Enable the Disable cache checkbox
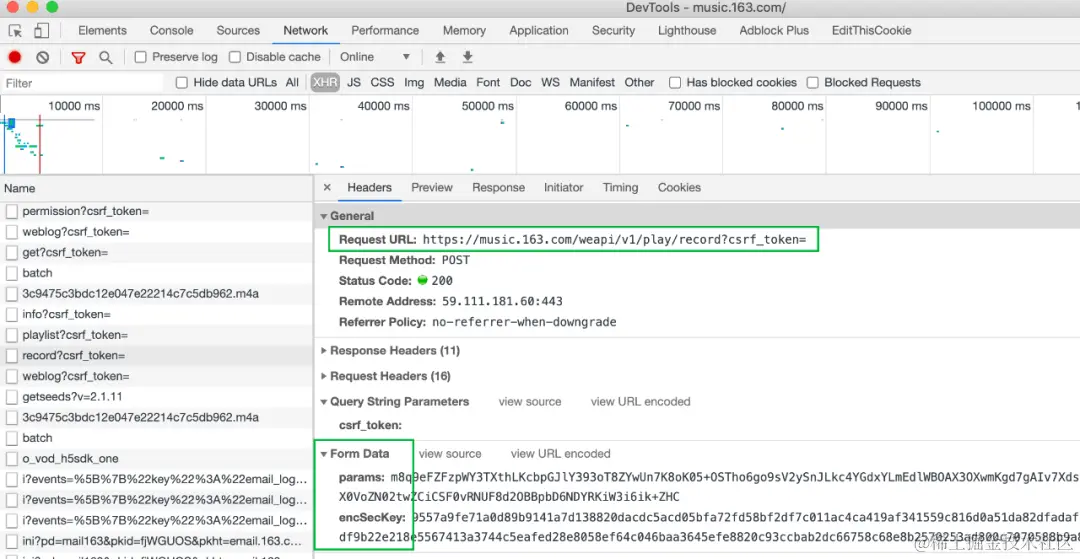Screen dimensions: 1080x559 pyautogui.click(x=235, y=57)
